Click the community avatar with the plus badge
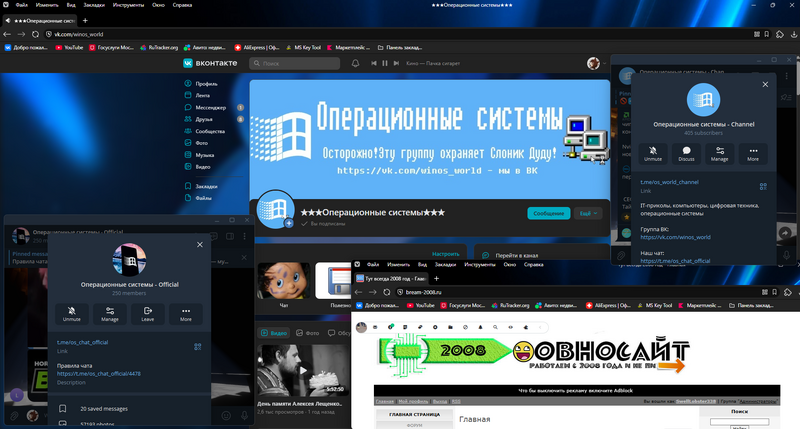The height and width of the screenshot is (429, 800). pyautogui.click(x=276, y=209)
